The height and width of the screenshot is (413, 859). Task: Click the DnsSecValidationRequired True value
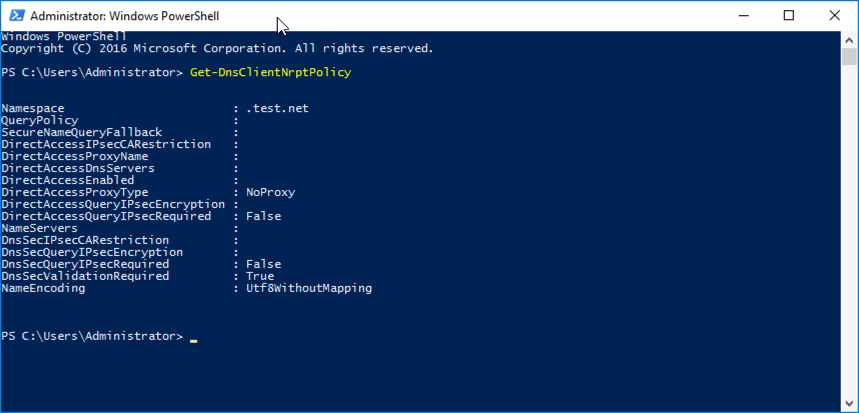(x=260, y=276)
